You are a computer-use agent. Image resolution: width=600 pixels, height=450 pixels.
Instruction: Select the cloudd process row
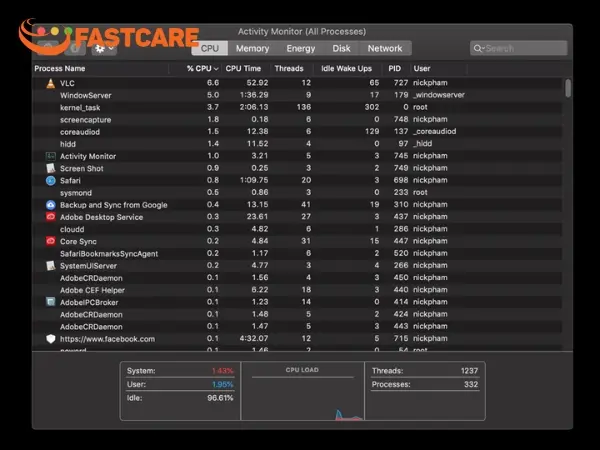298,229
